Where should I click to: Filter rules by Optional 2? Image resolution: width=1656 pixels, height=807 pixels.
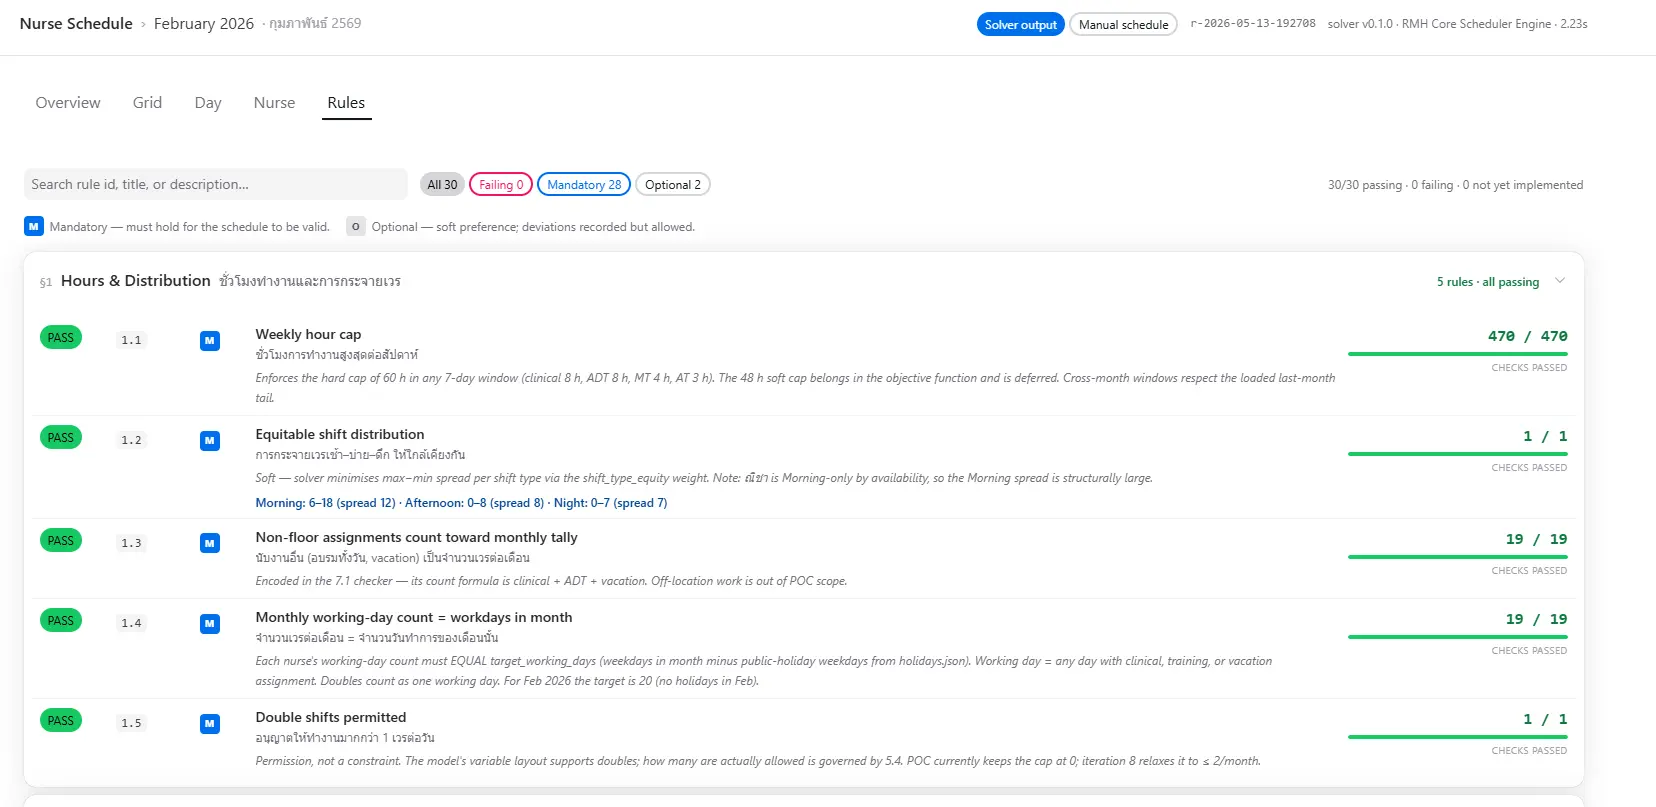point(673,184)
